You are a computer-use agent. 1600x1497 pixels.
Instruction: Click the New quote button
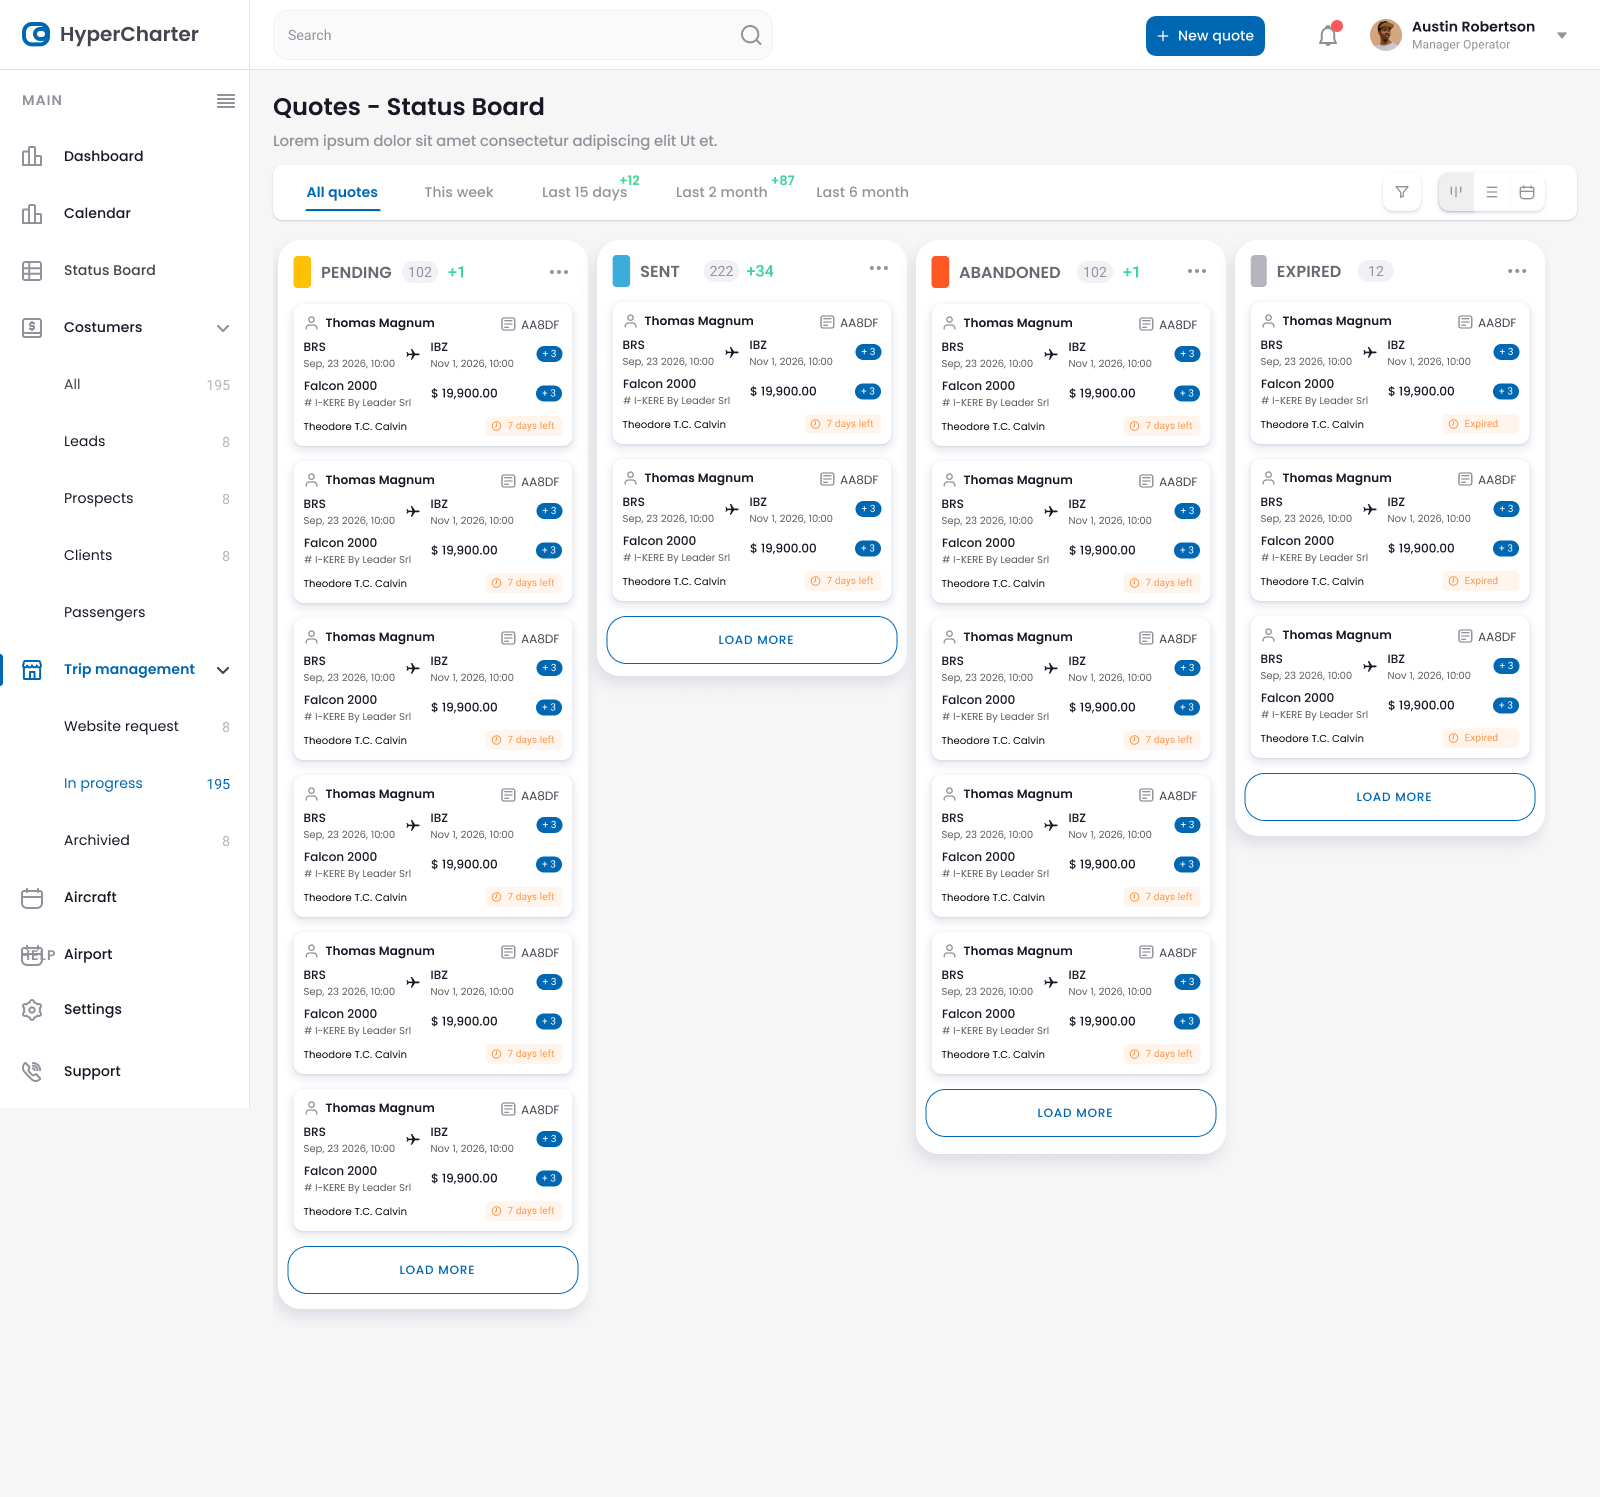(1205, 36)
